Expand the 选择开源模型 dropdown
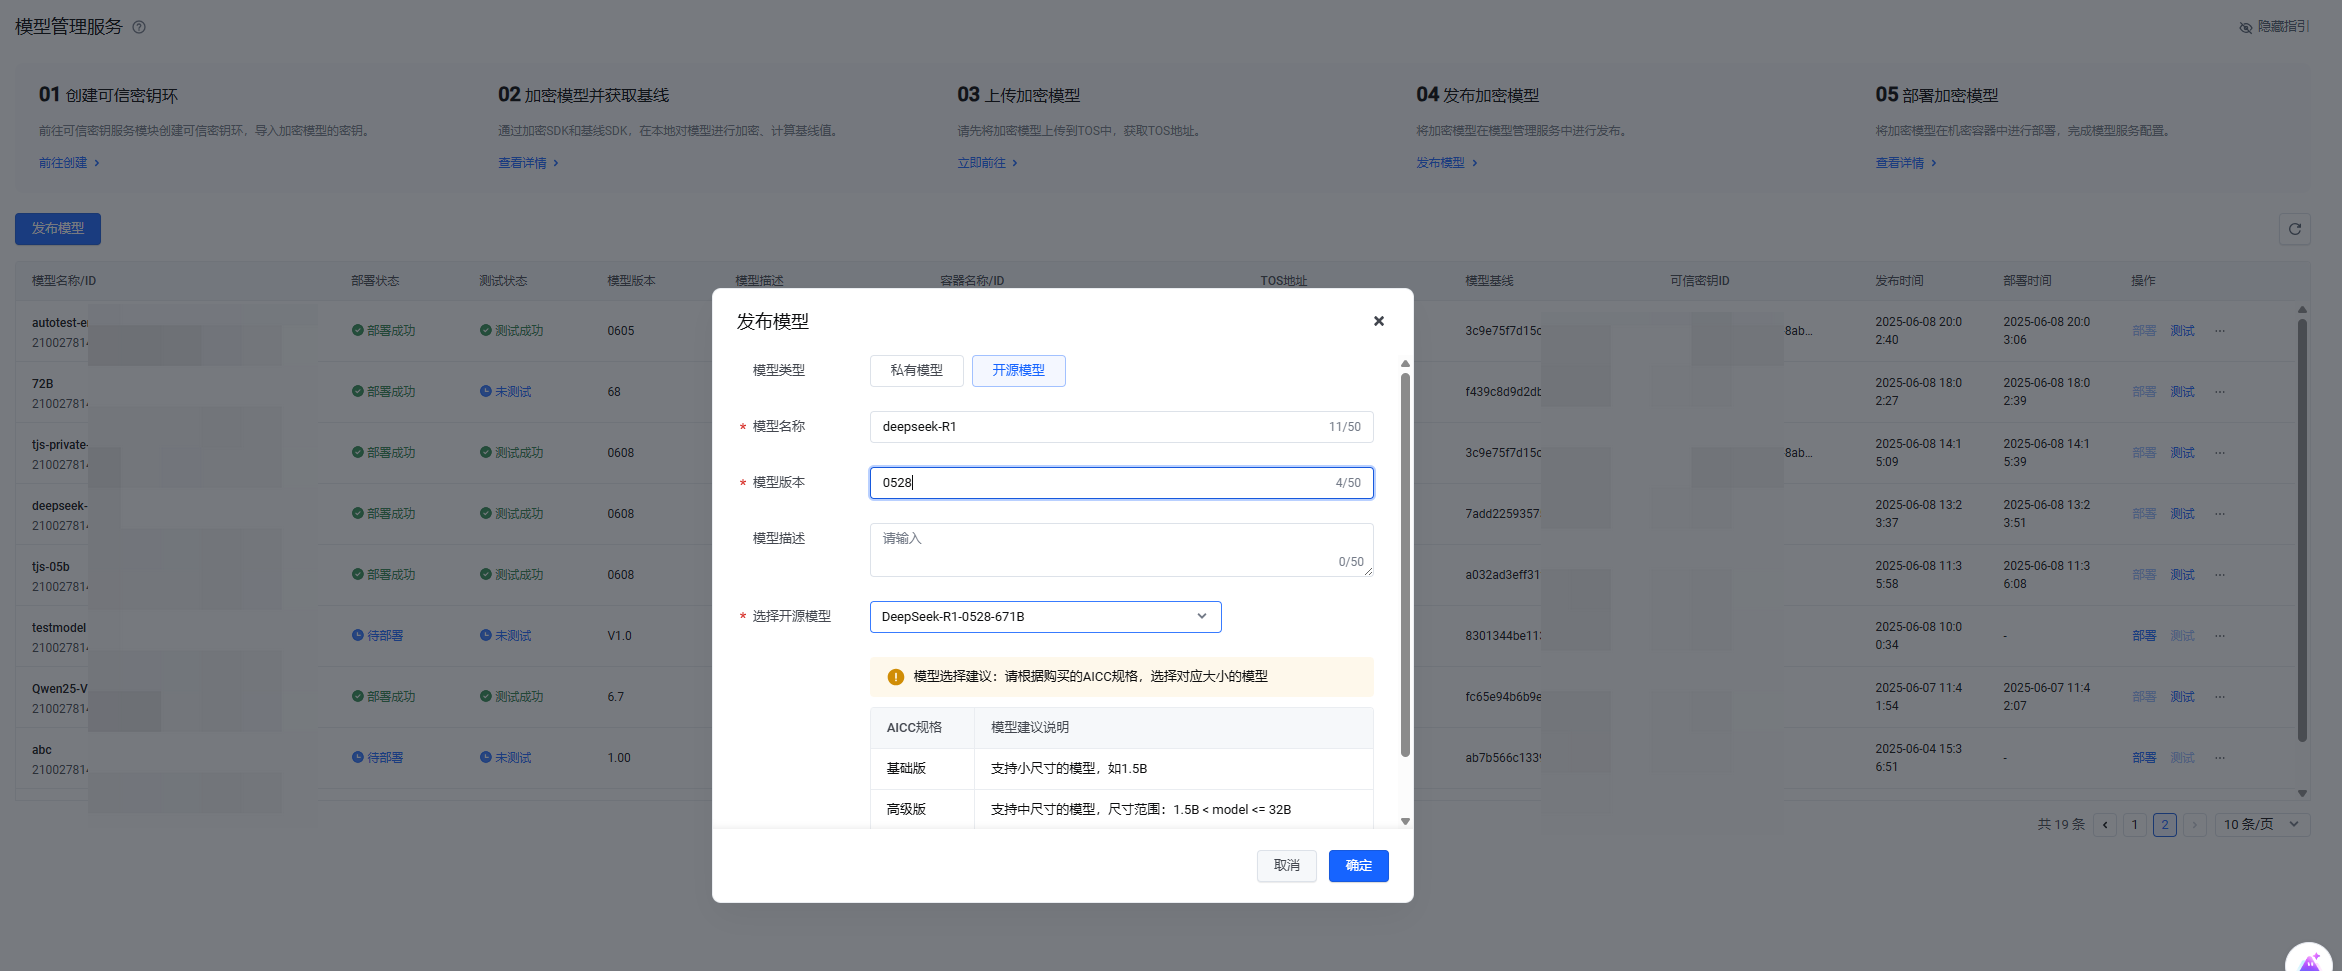Image resolution: width=2342 pixels, height=971 pixels. (1045, 617)
